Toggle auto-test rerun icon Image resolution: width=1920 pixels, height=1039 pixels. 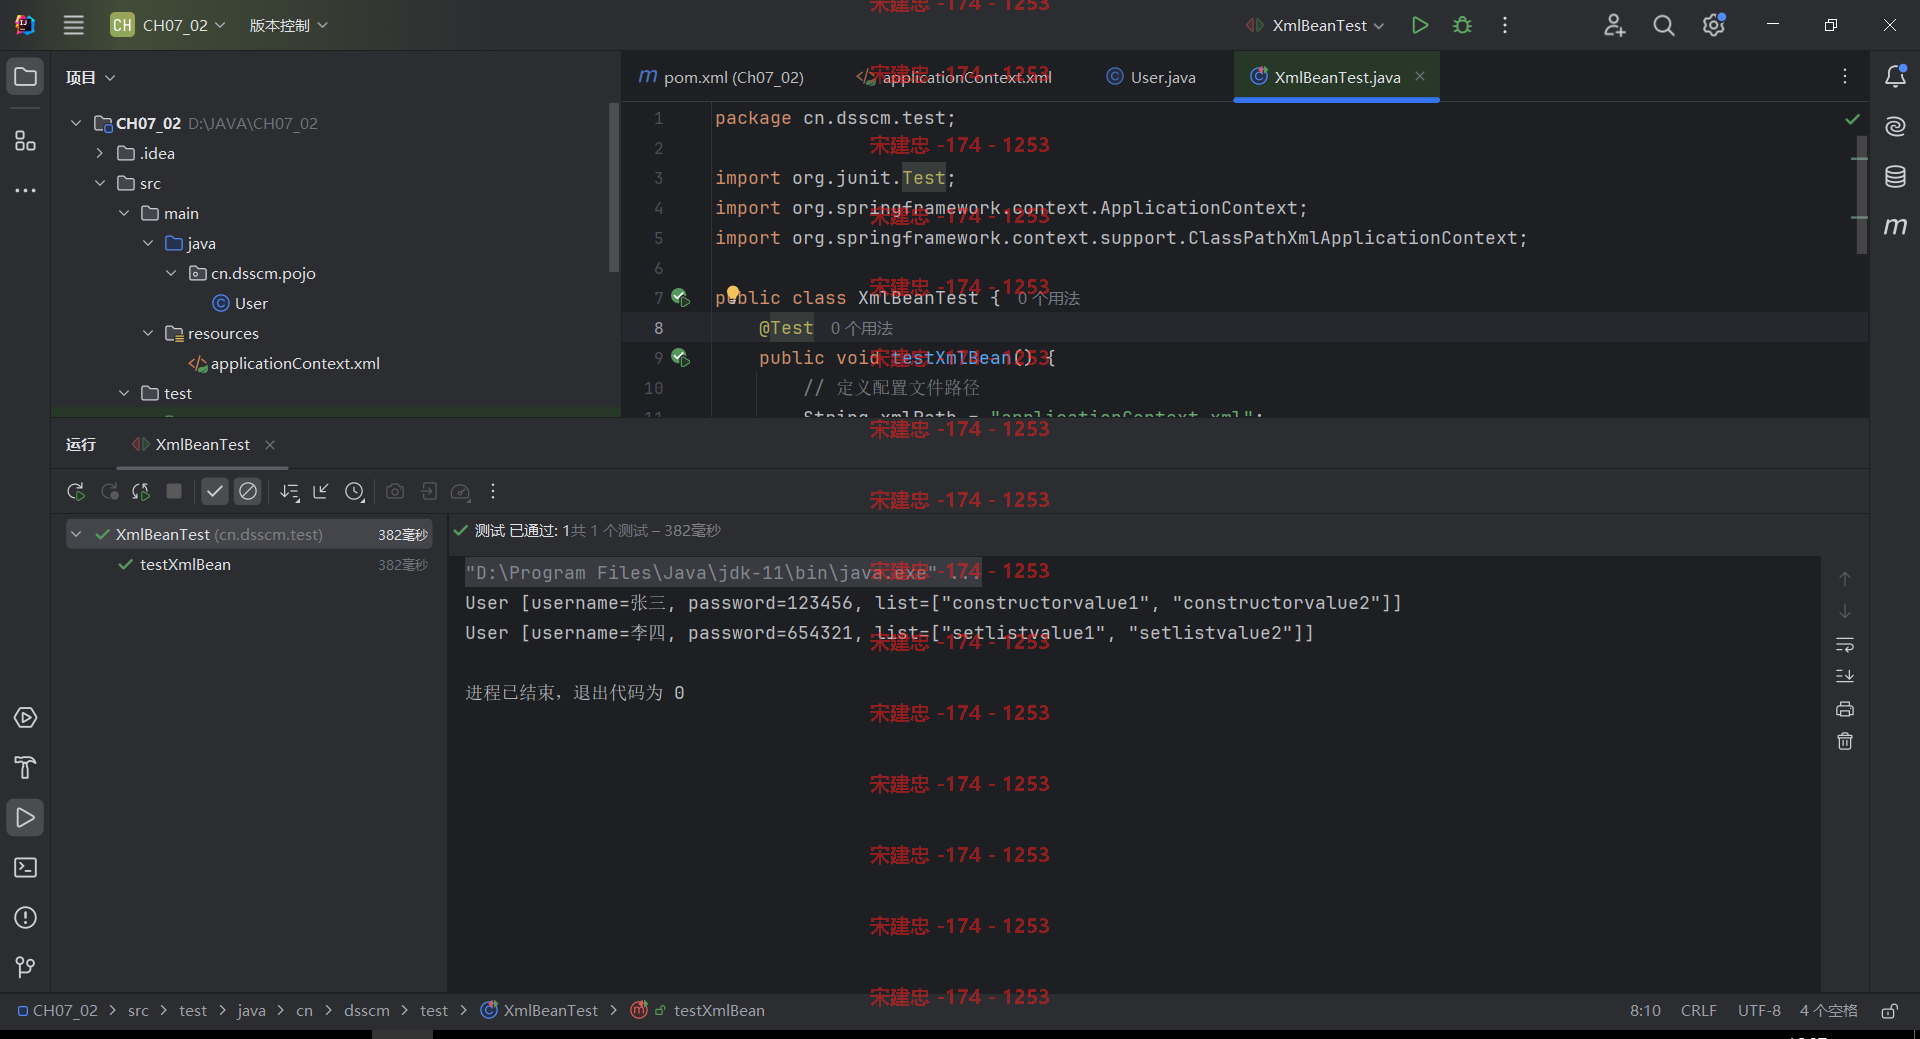tap(141, 491)
